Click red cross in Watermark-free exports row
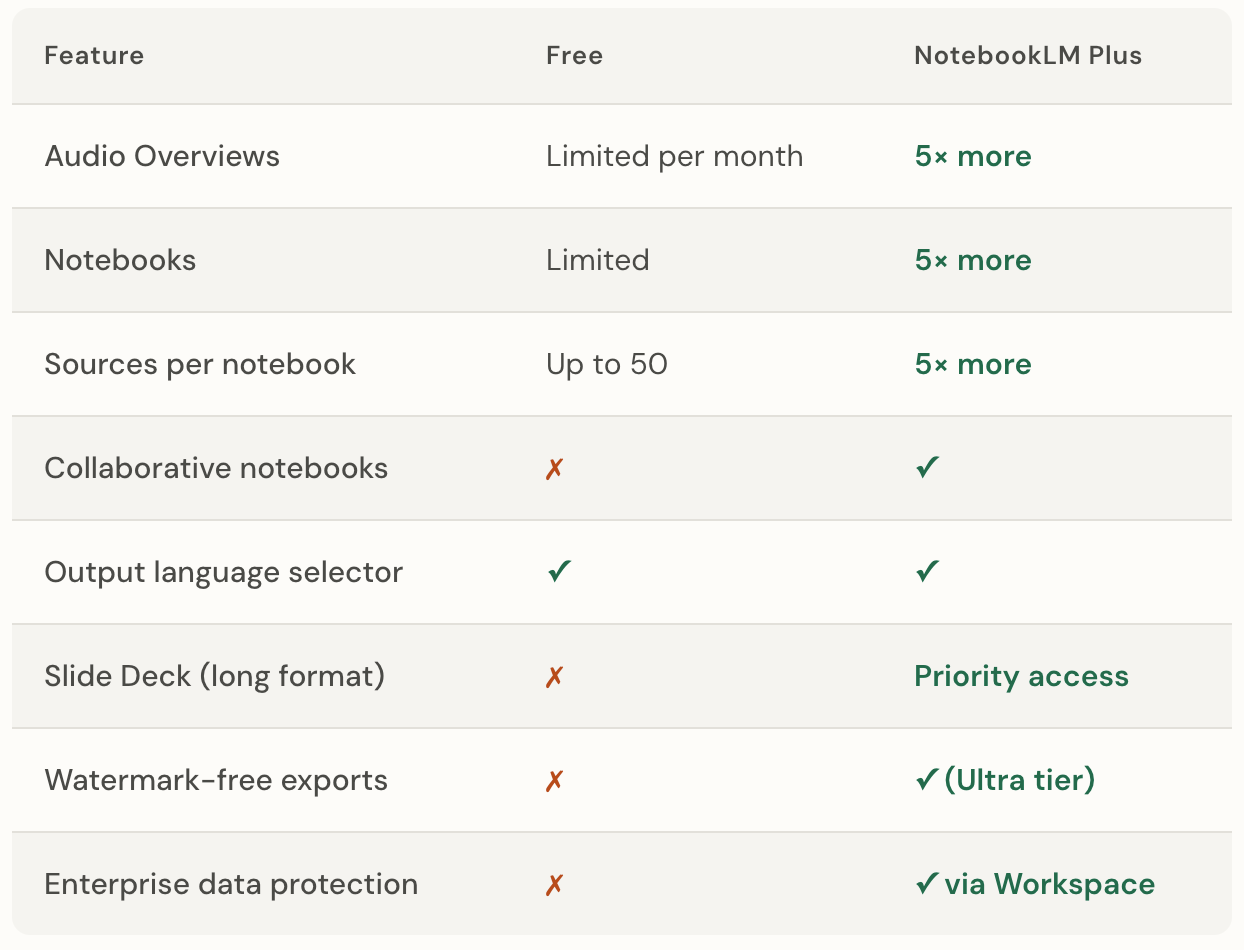Image resolution: width=1244 pixels, height=950 pixels. (x=555, y=781)
